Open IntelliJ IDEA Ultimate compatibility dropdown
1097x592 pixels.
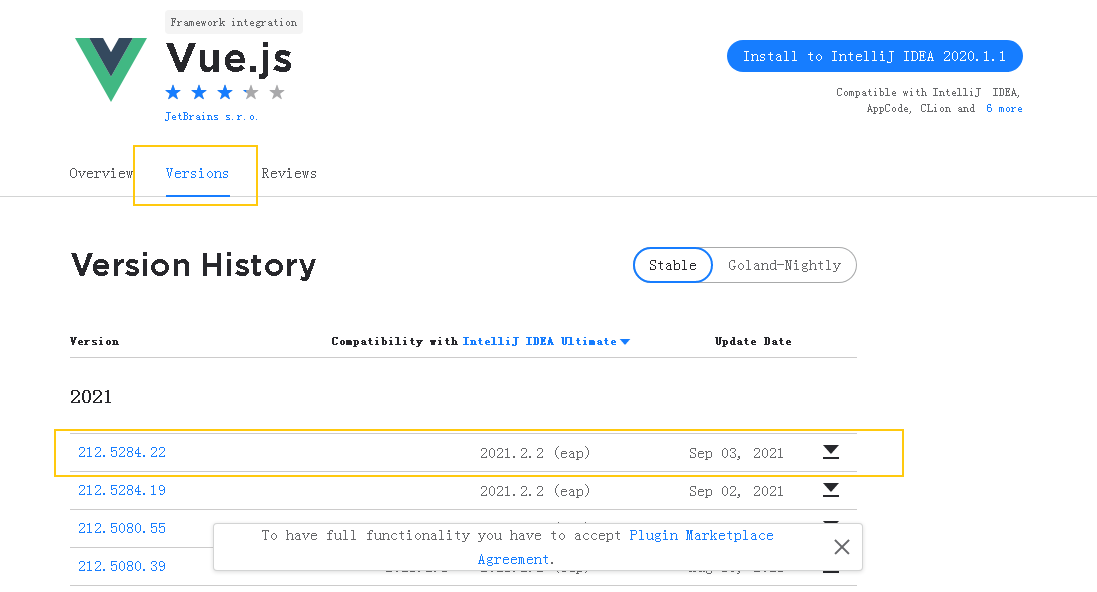546,341
